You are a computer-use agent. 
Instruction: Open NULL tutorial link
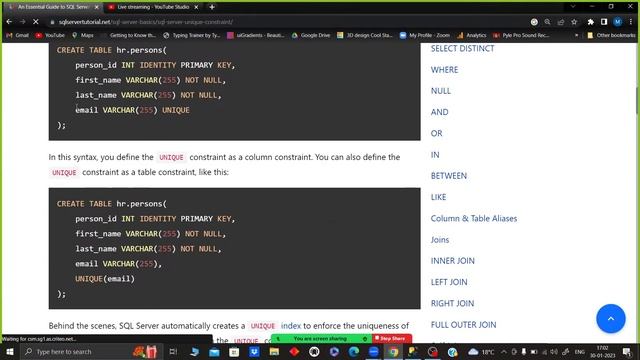coord(441,91)
